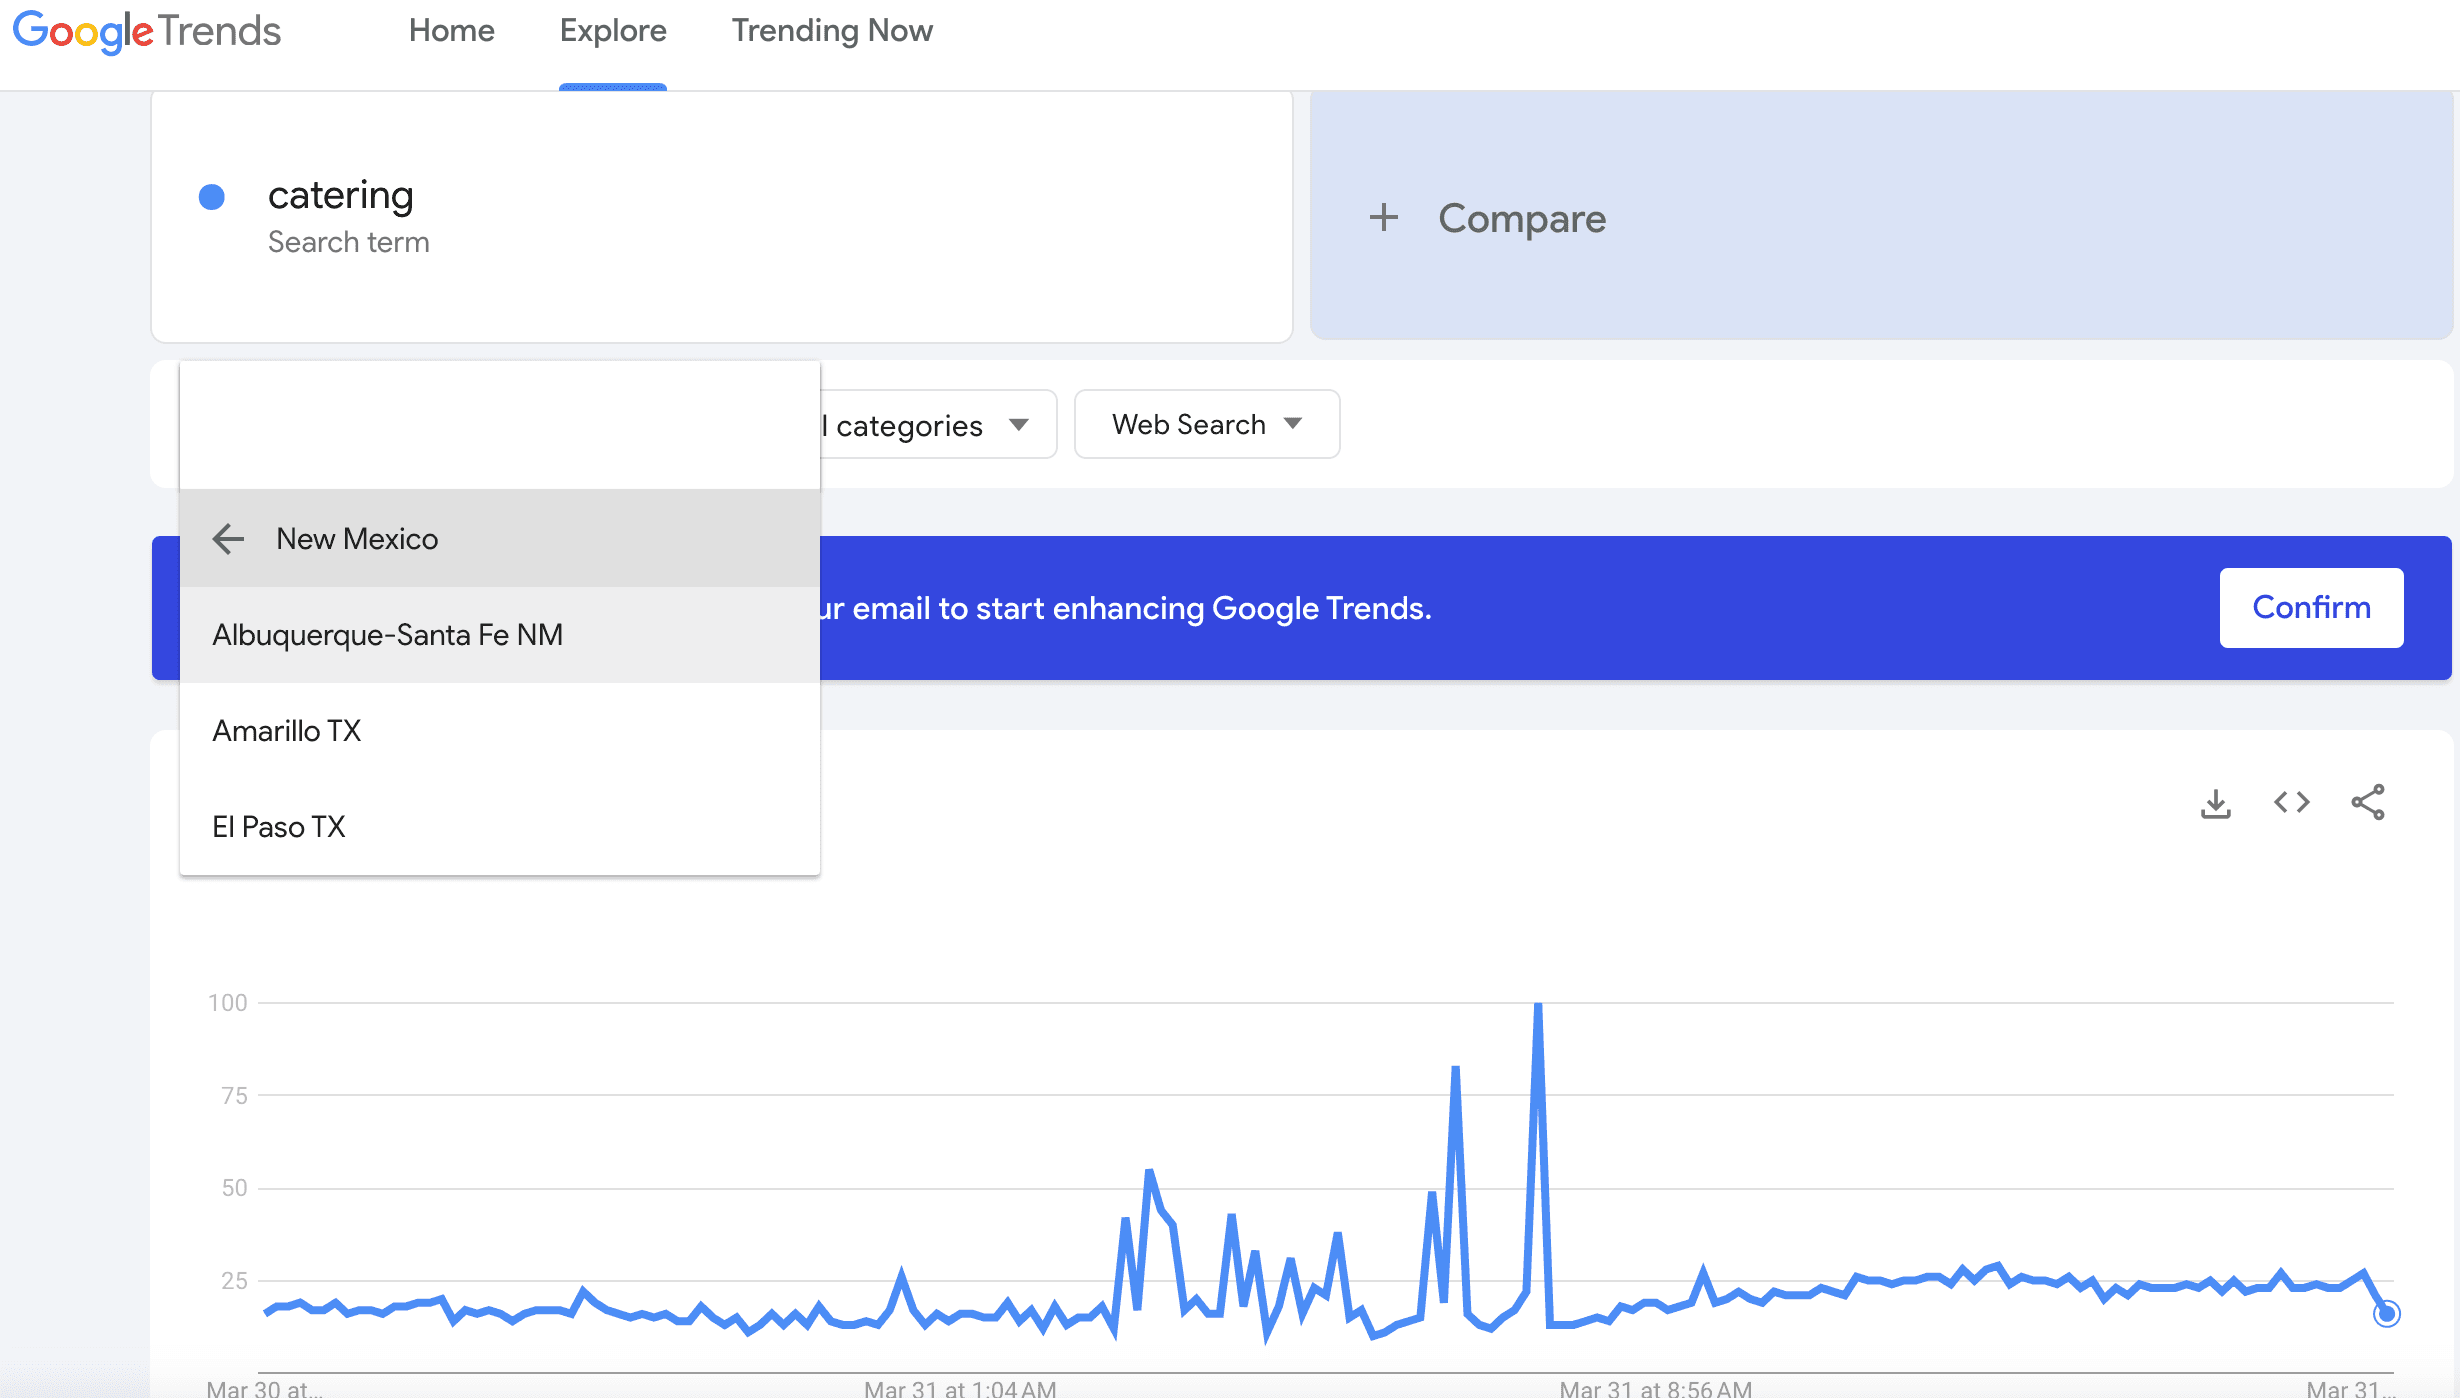The image size is (2460, 1398).
Task: Pick El Paso TX in list
Action: point(279,827)
